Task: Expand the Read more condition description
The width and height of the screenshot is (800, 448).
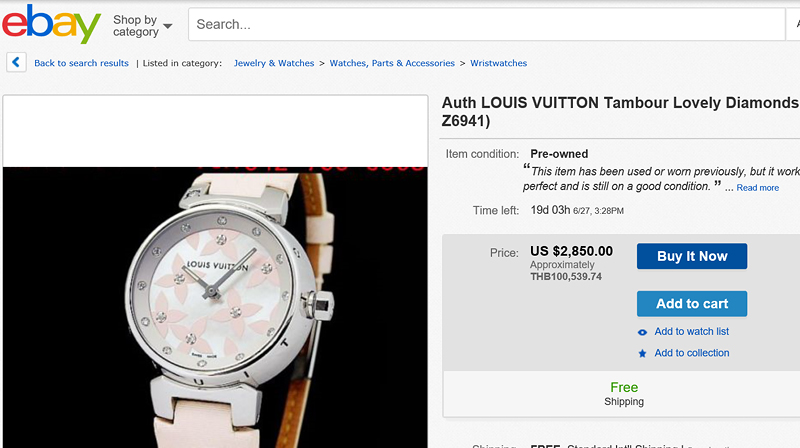Action: [x=757, y=188]
